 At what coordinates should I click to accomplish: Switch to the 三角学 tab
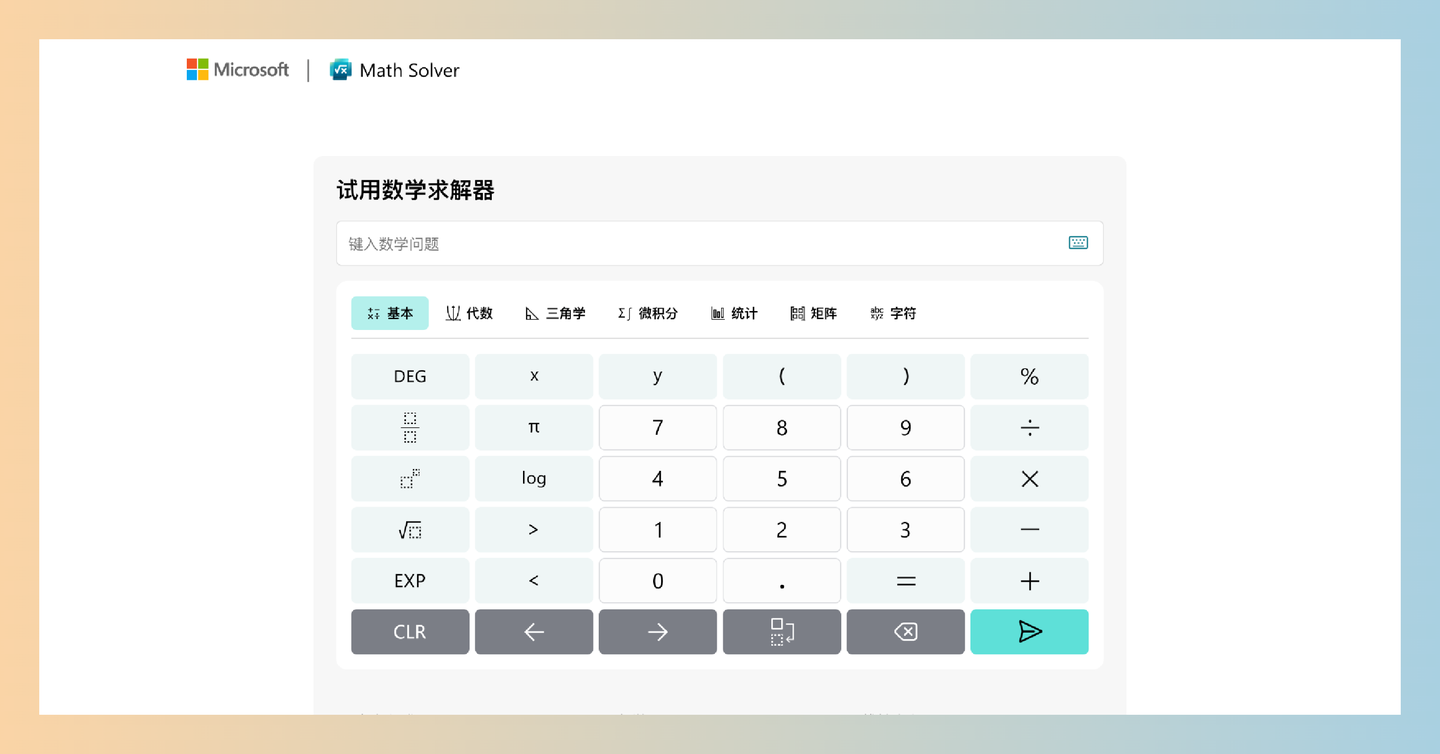(x=556, y=313)
